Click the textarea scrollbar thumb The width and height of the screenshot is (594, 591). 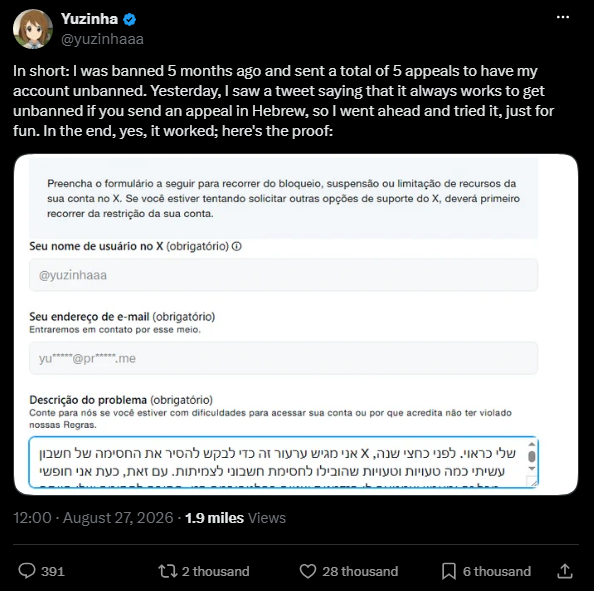click(x=531, y=457)
